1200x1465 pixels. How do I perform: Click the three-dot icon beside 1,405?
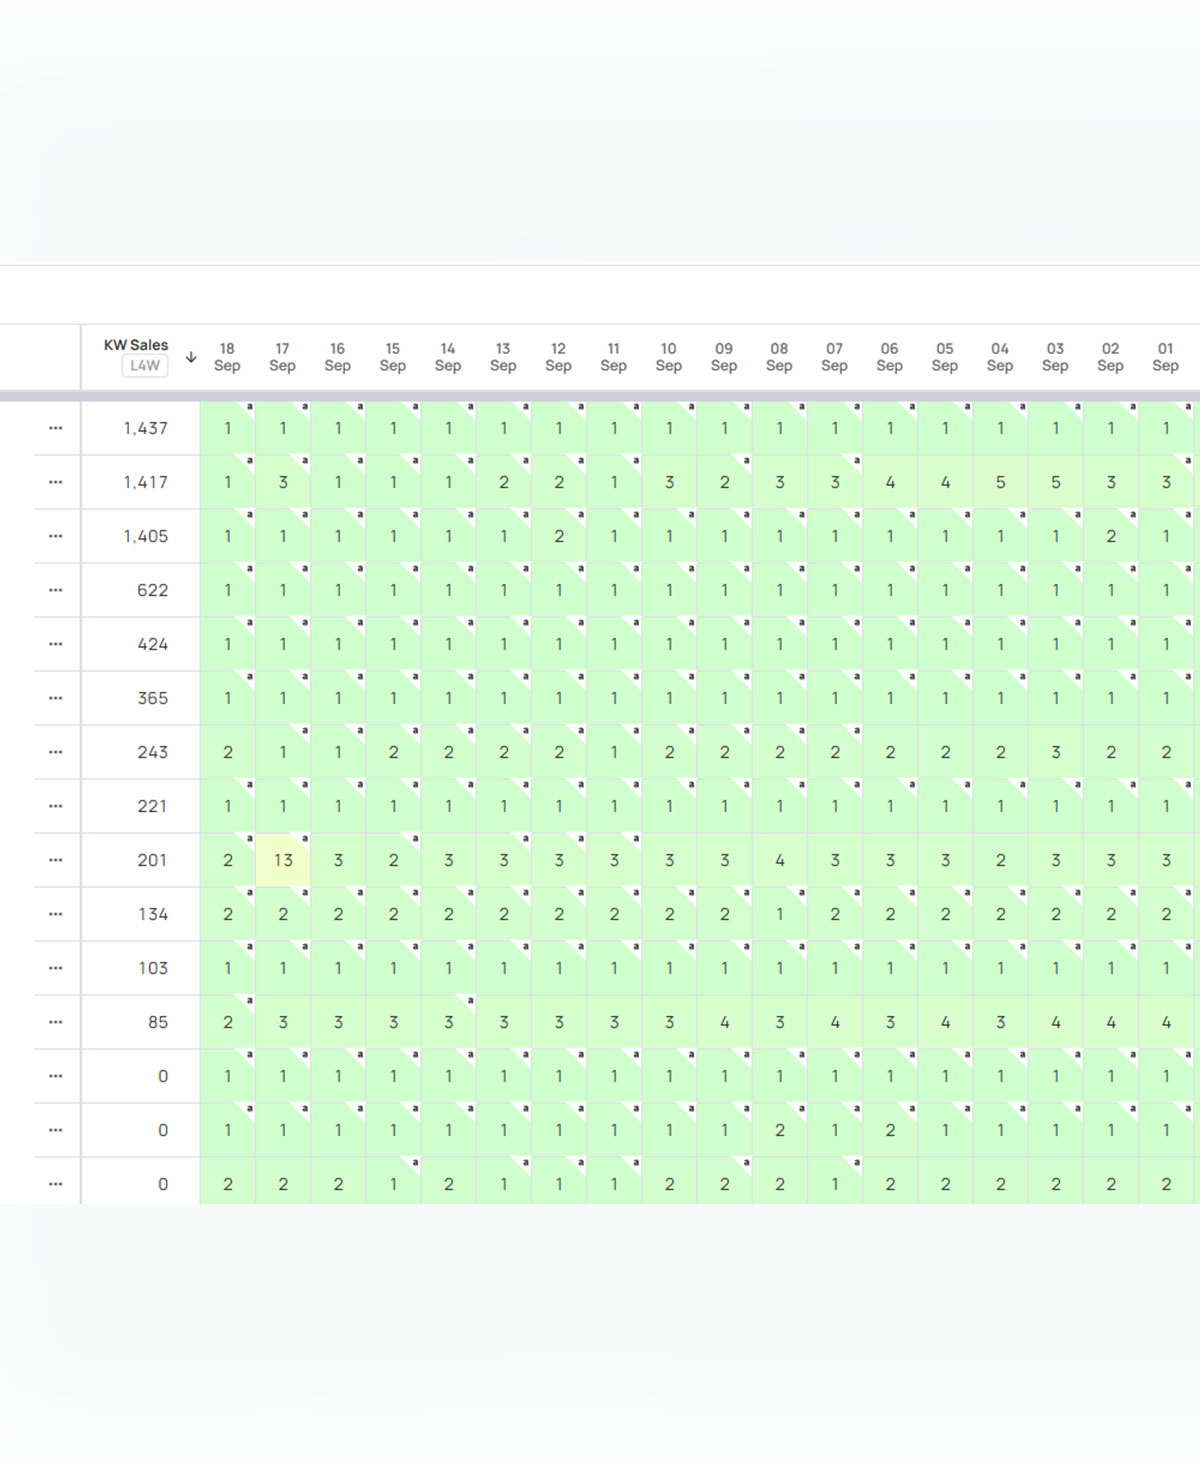(x=55, y=536)
